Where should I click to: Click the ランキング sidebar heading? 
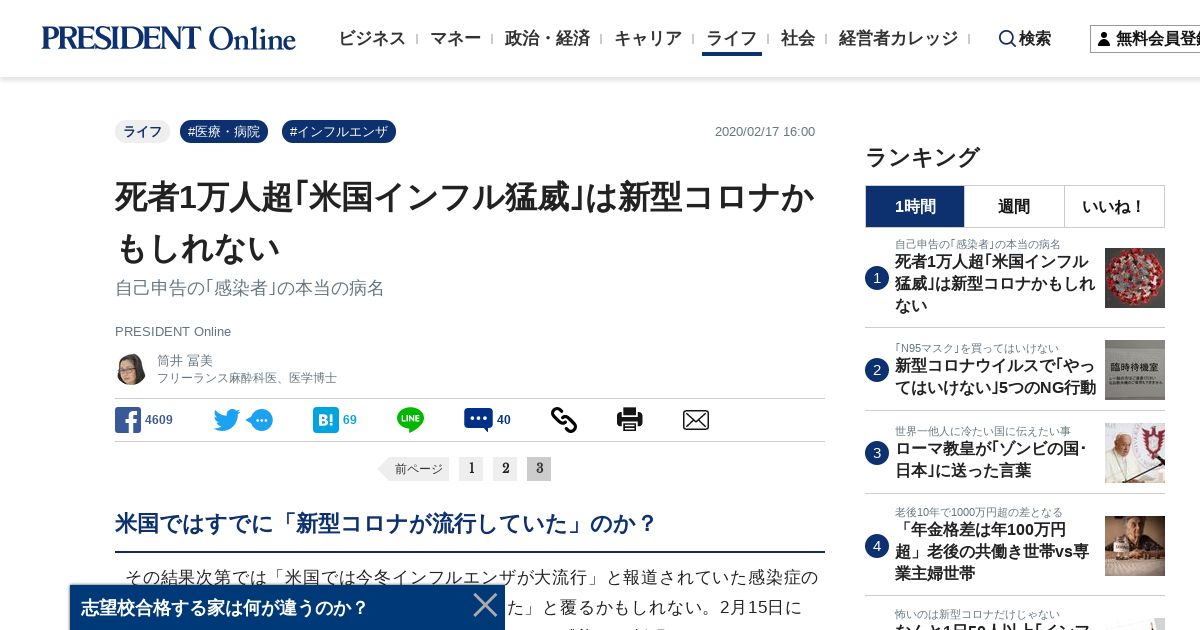(922, 157)
